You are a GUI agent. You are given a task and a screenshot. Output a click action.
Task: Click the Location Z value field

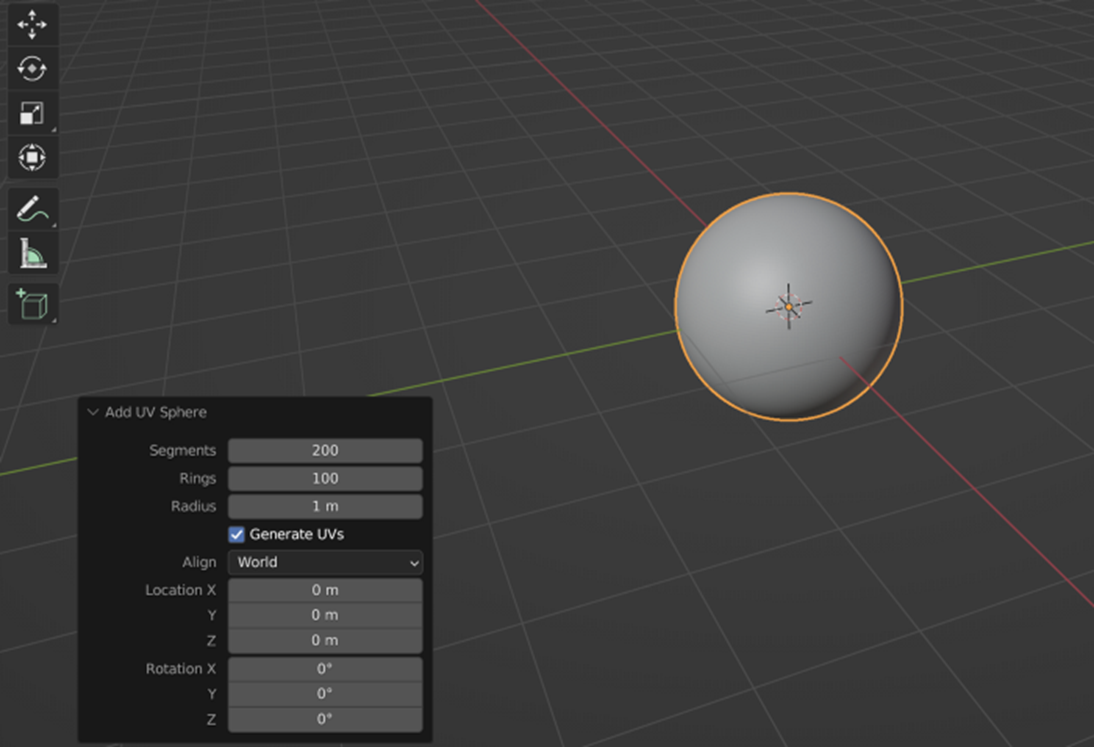pos(325,640)
